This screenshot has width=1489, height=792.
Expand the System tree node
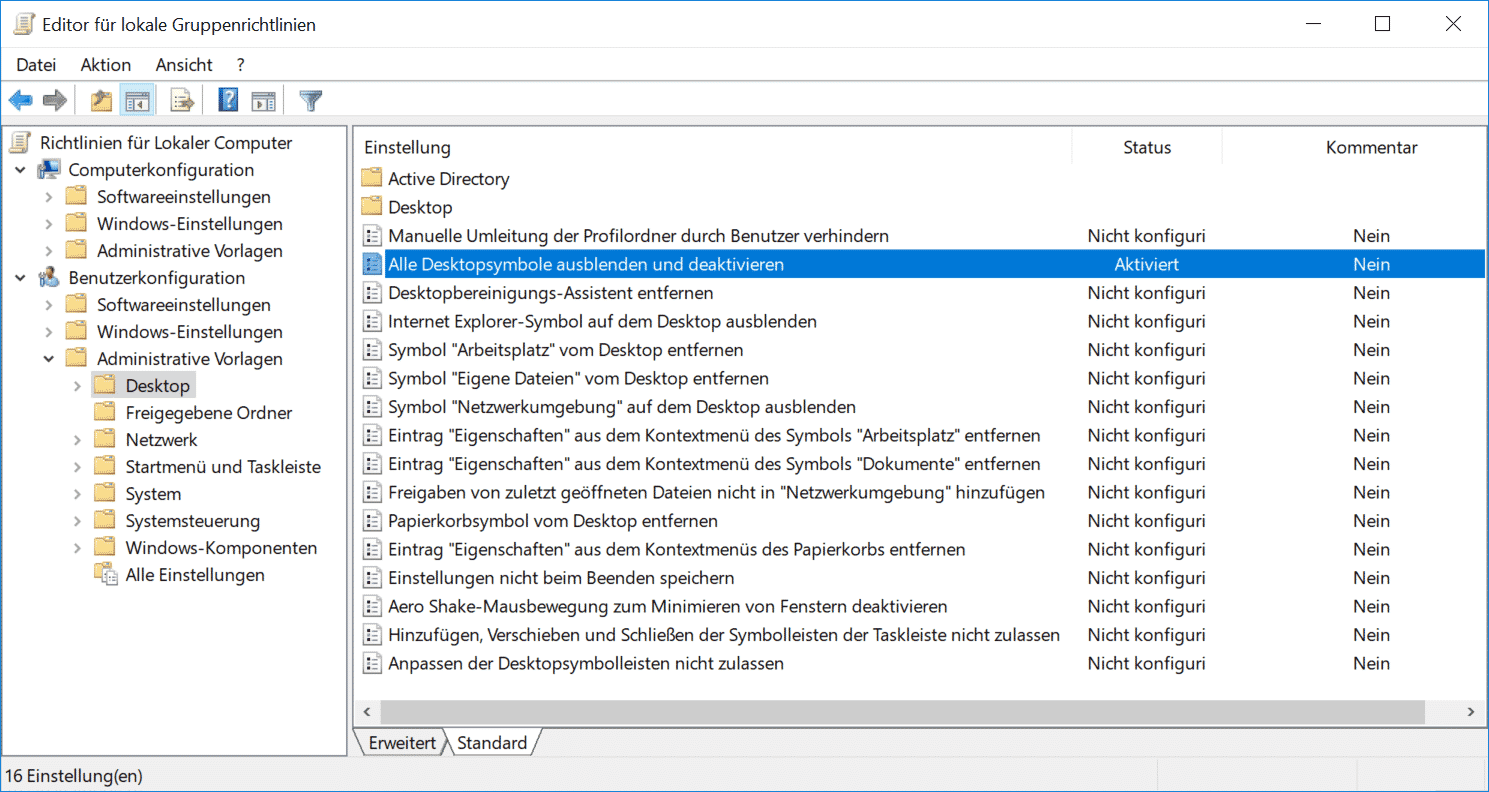(77, 494)
